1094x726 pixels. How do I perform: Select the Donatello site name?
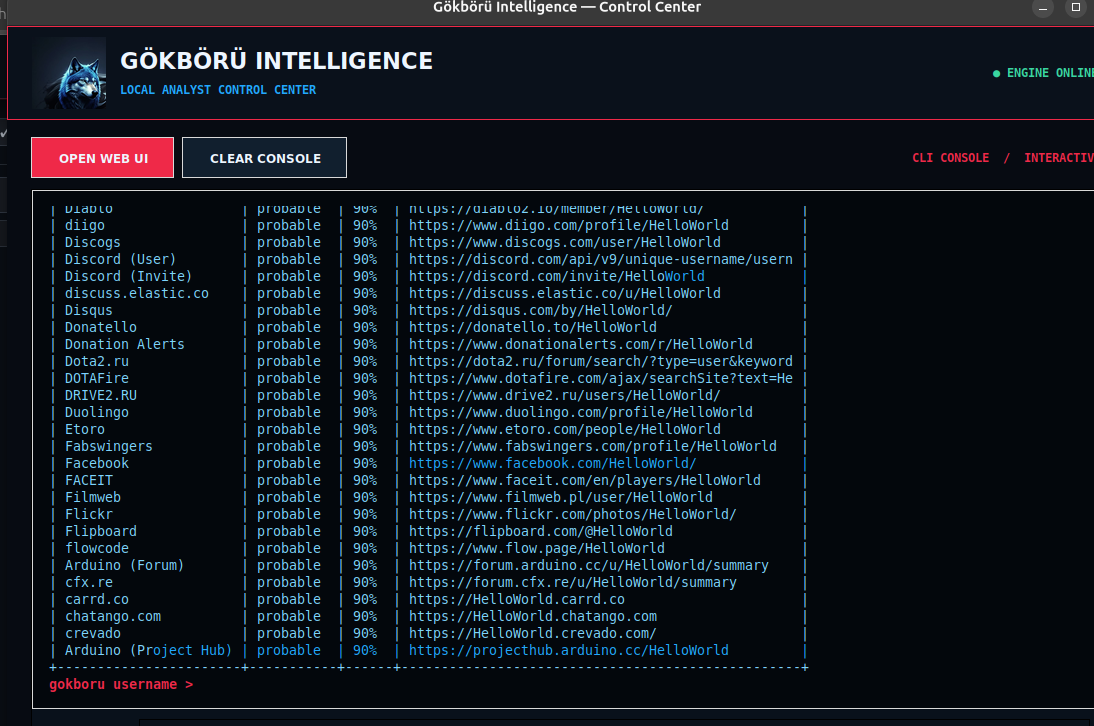pos(100,327)
